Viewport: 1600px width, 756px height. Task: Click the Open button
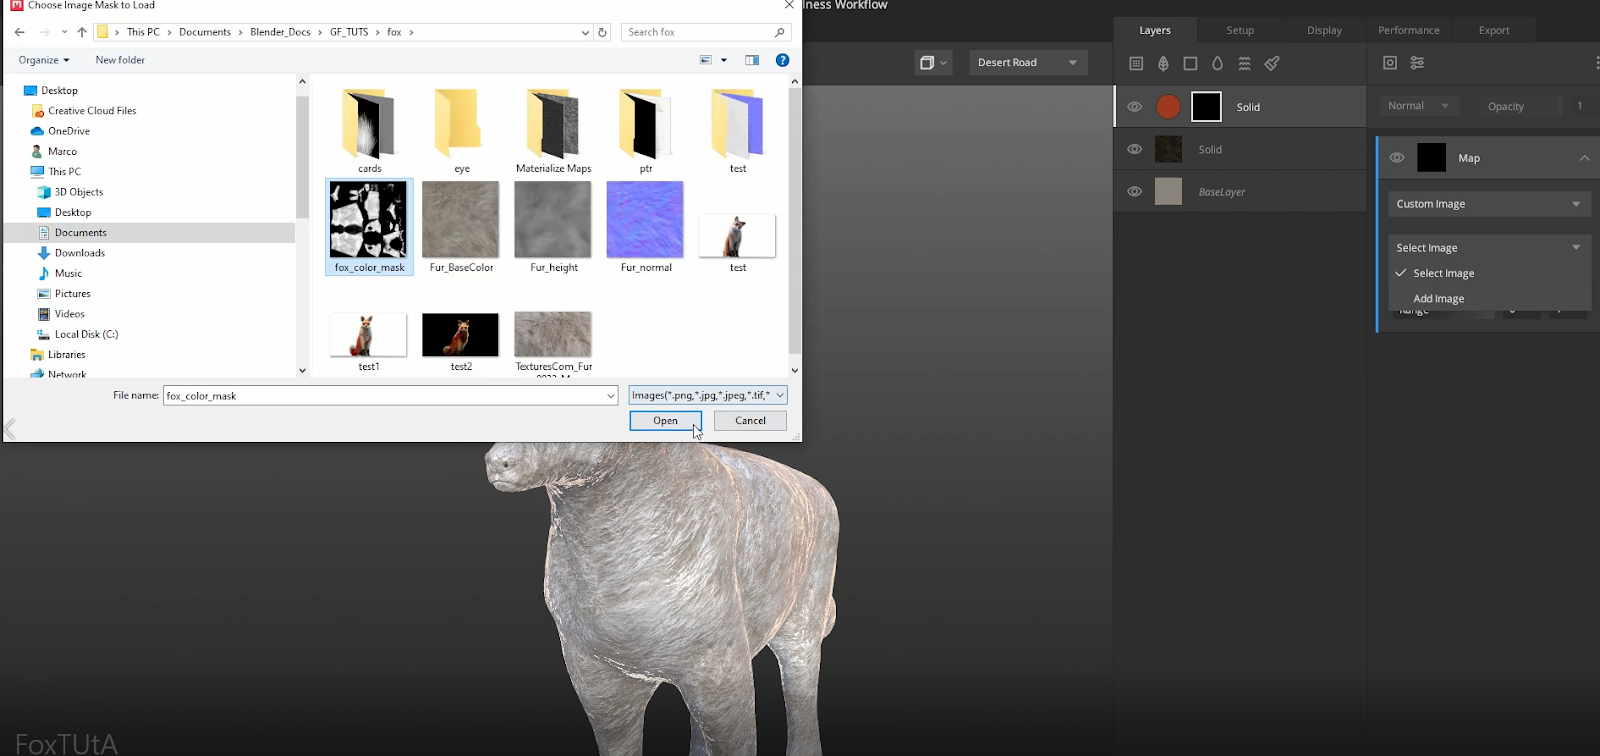point(665,421)
